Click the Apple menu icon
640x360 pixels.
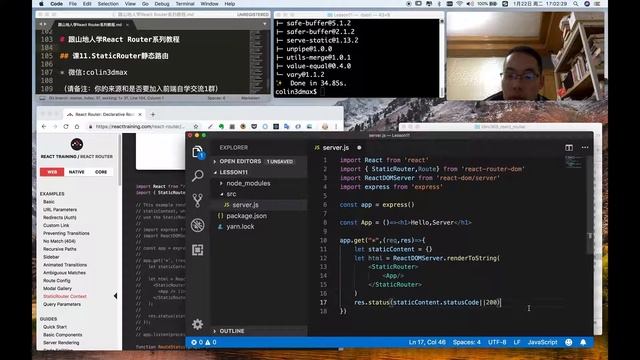pos(41,4)
